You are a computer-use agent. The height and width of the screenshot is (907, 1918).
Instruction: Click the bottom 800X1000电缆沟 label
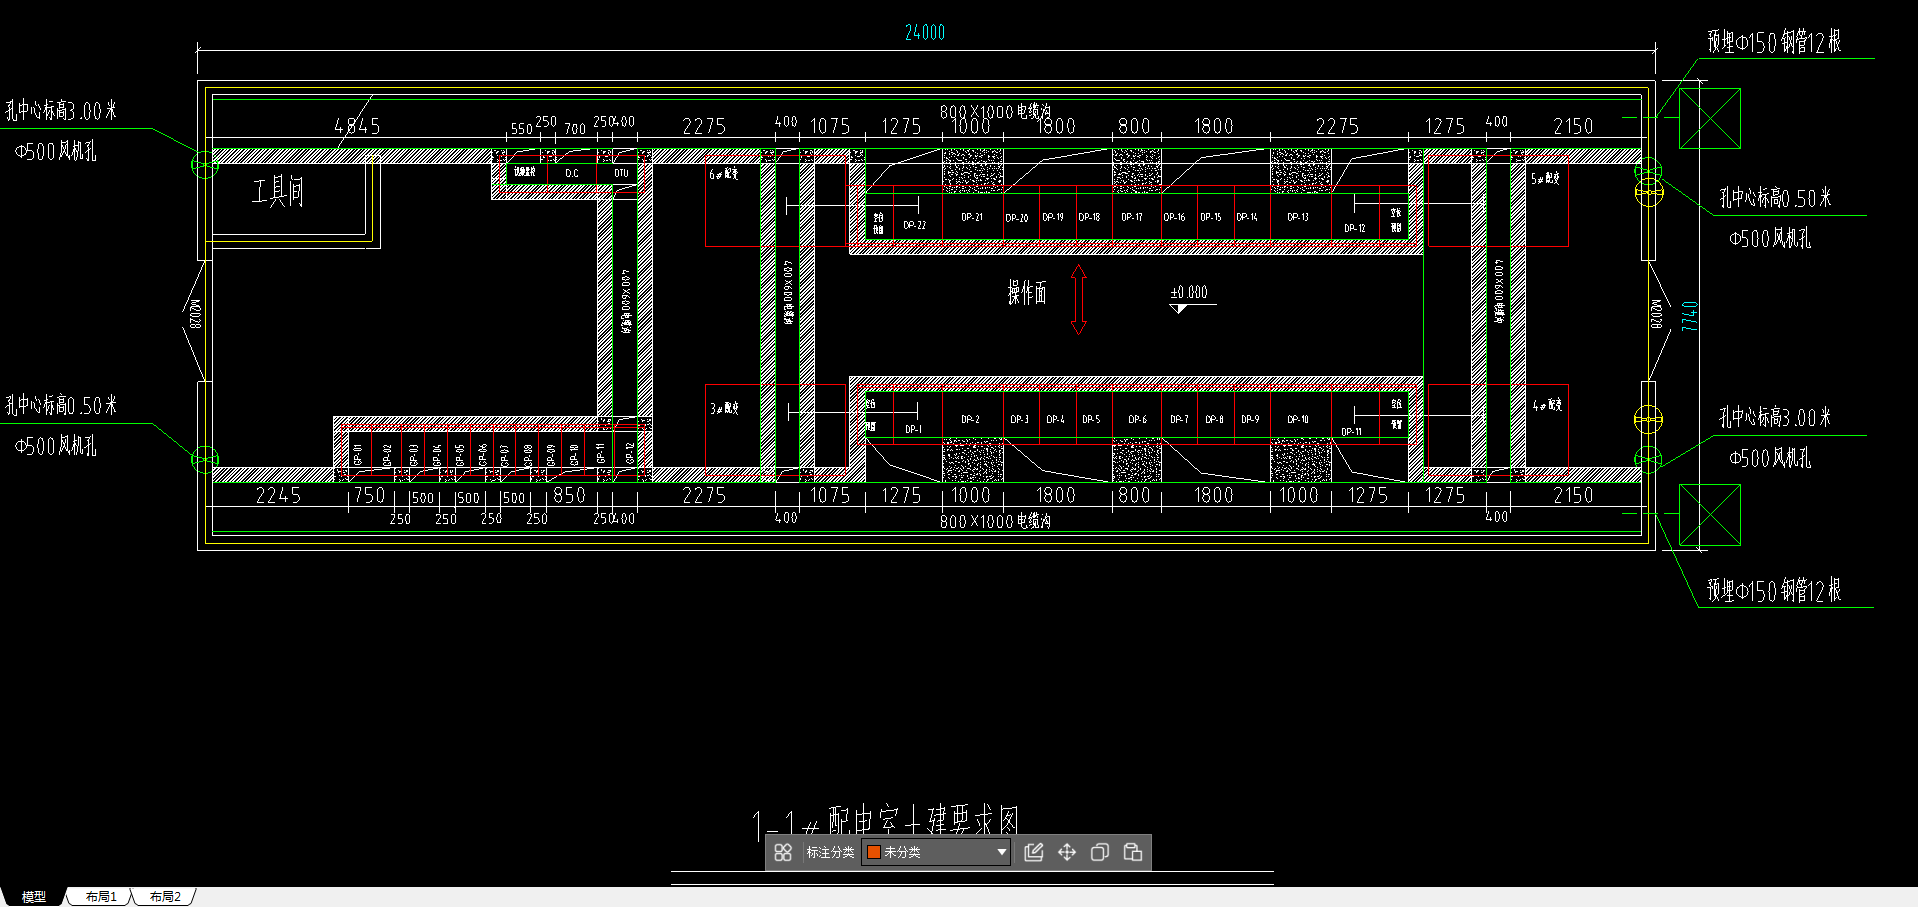point(995,521)
